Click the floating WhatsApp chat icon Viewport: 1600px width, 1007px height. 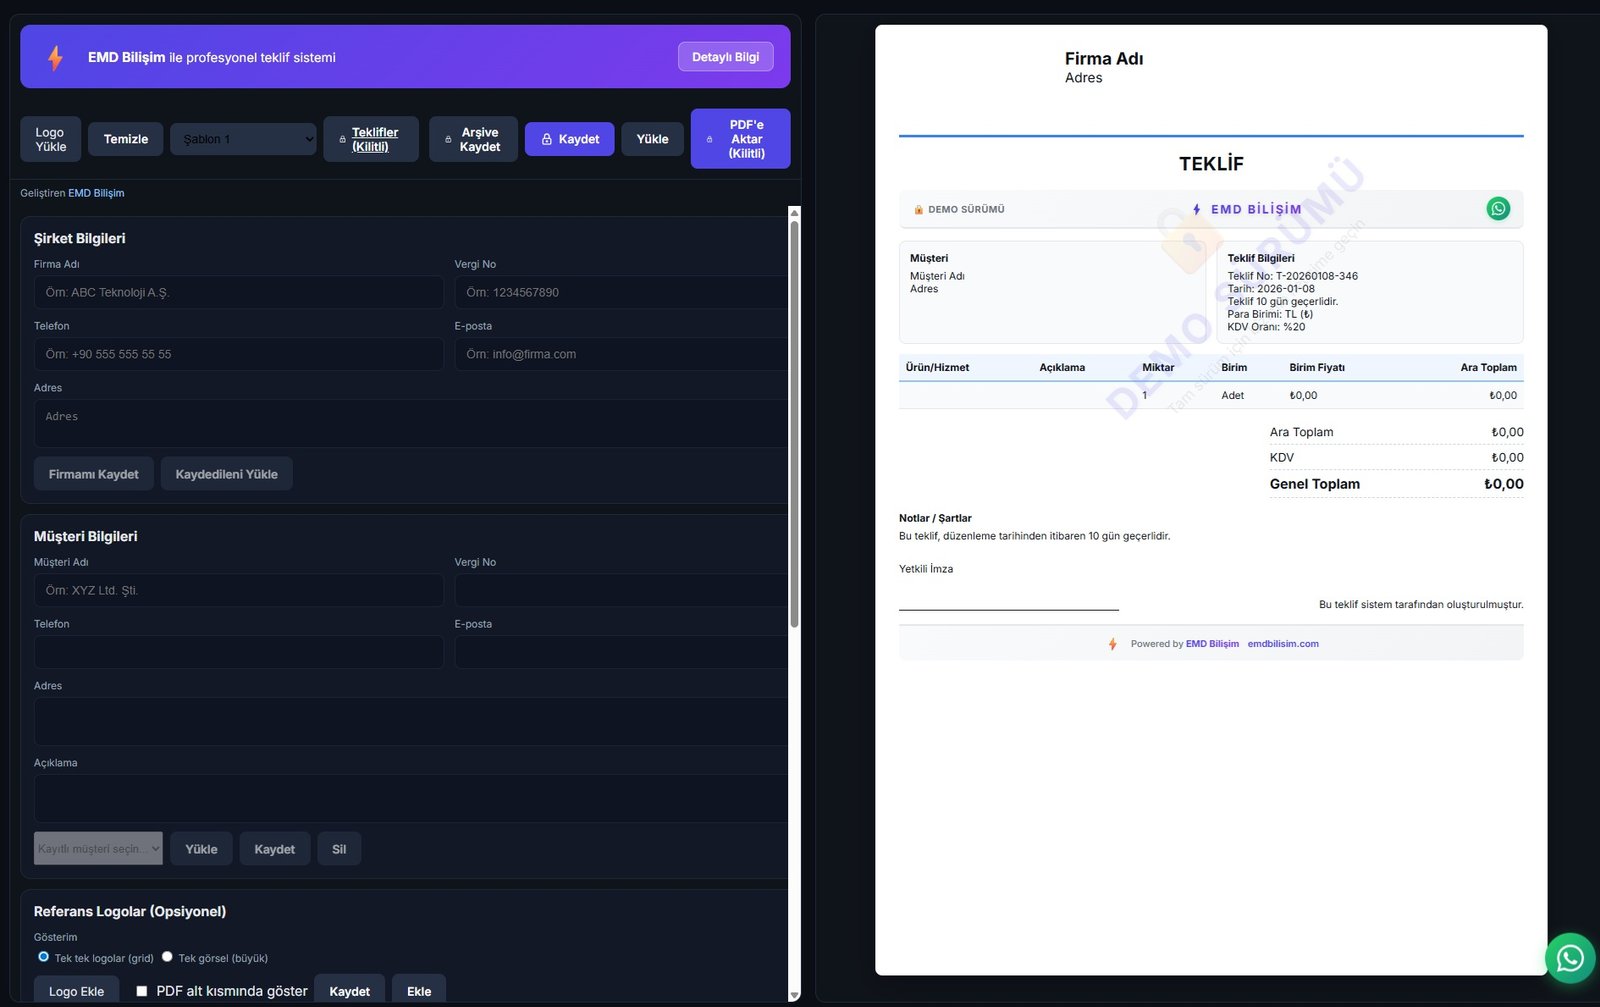(1570, 958)
